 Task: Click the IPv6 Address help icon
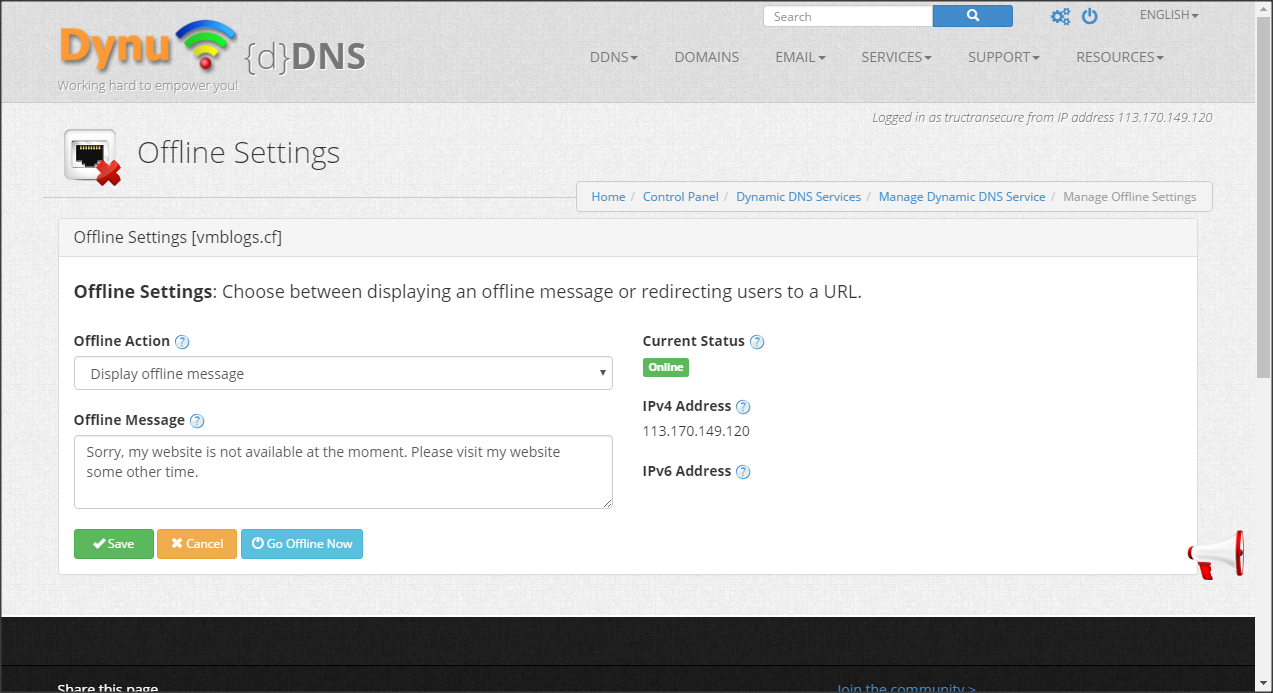click(743, 472)
